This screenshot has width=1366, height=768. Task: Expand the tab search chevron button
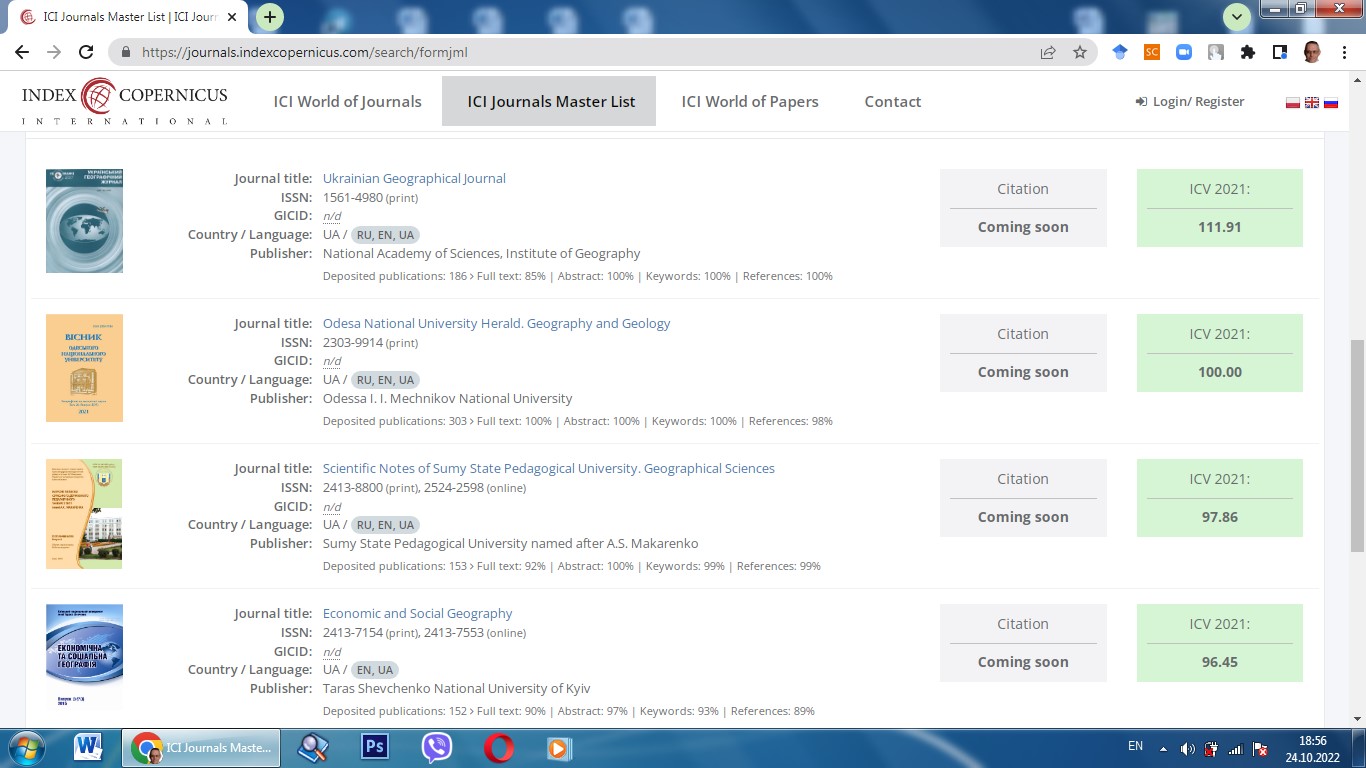click(1237, 17)
